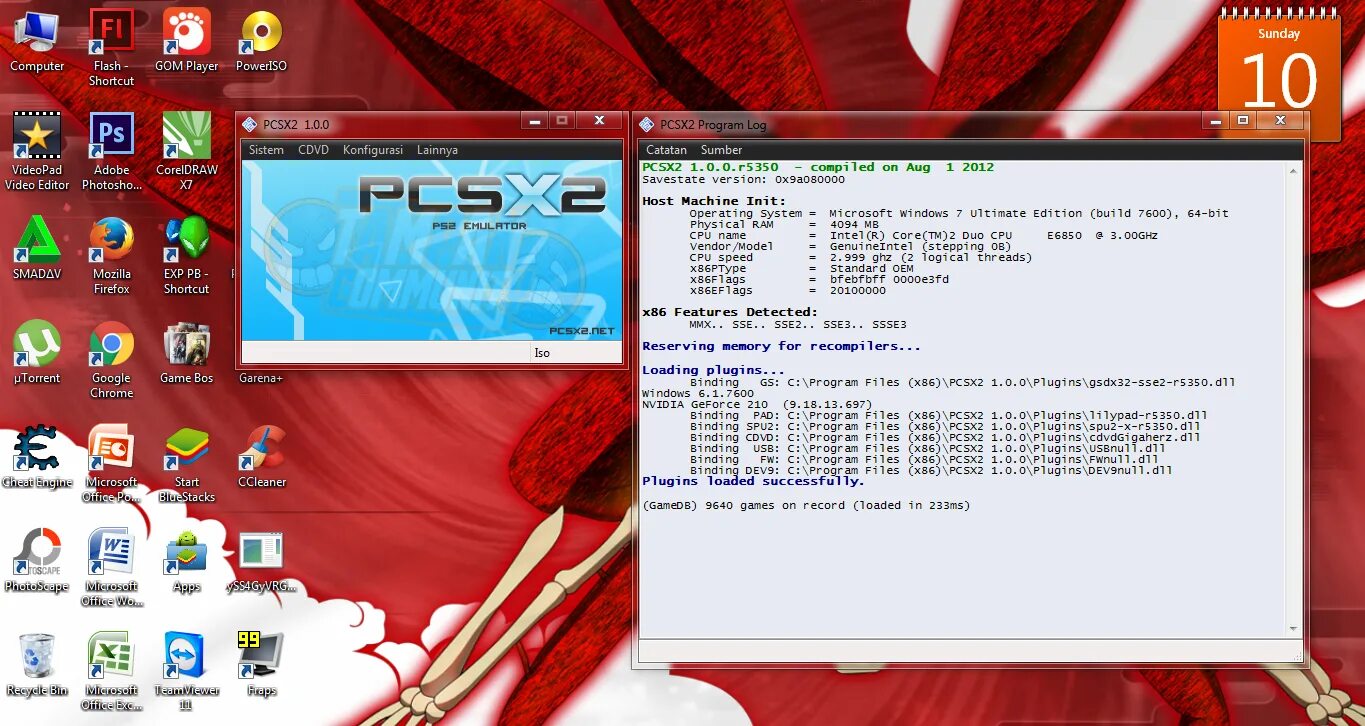Close the PCSX2 Program Log window
The image size is (1365, 726).
(1280, 121)
